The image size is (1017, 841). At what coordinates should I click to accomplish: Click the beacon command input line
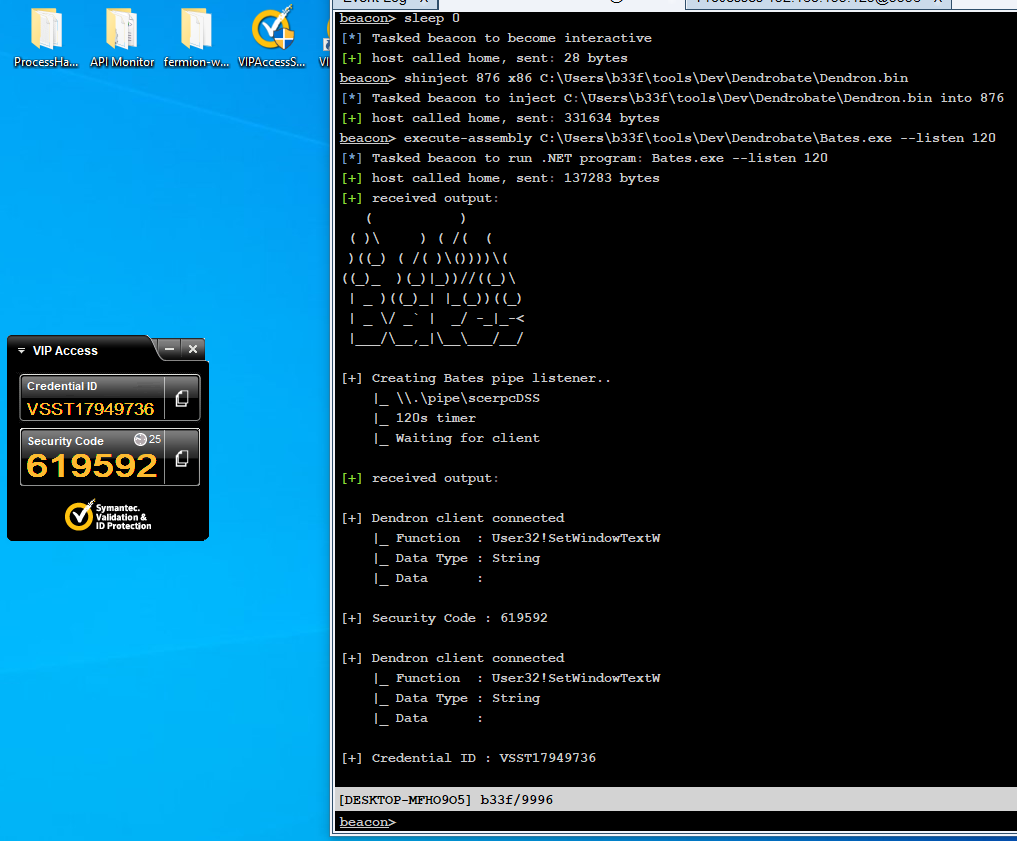[x=676, y=822]
